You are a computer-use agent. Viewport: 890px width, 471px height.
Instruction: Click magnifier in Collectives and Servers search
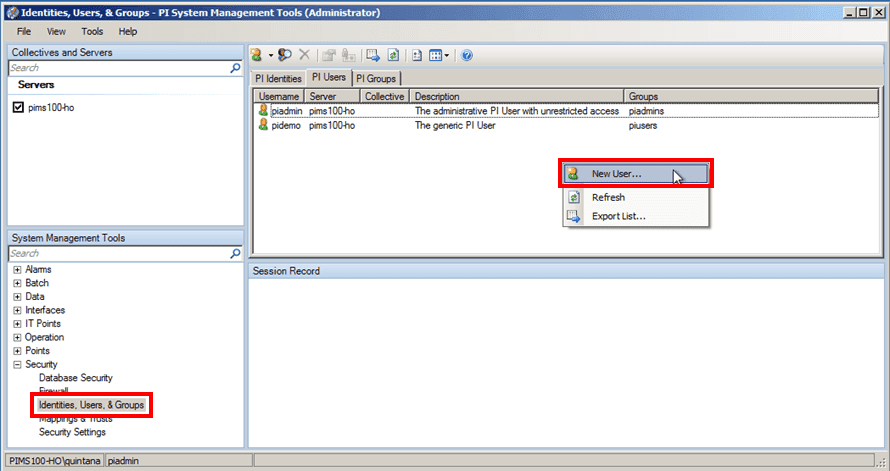235,68
